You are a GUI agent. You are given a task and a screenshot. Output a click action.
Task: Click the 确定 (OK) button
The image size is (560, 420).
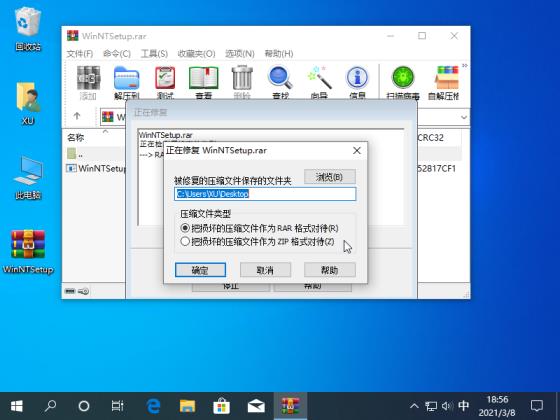click(x=200, y=270)
